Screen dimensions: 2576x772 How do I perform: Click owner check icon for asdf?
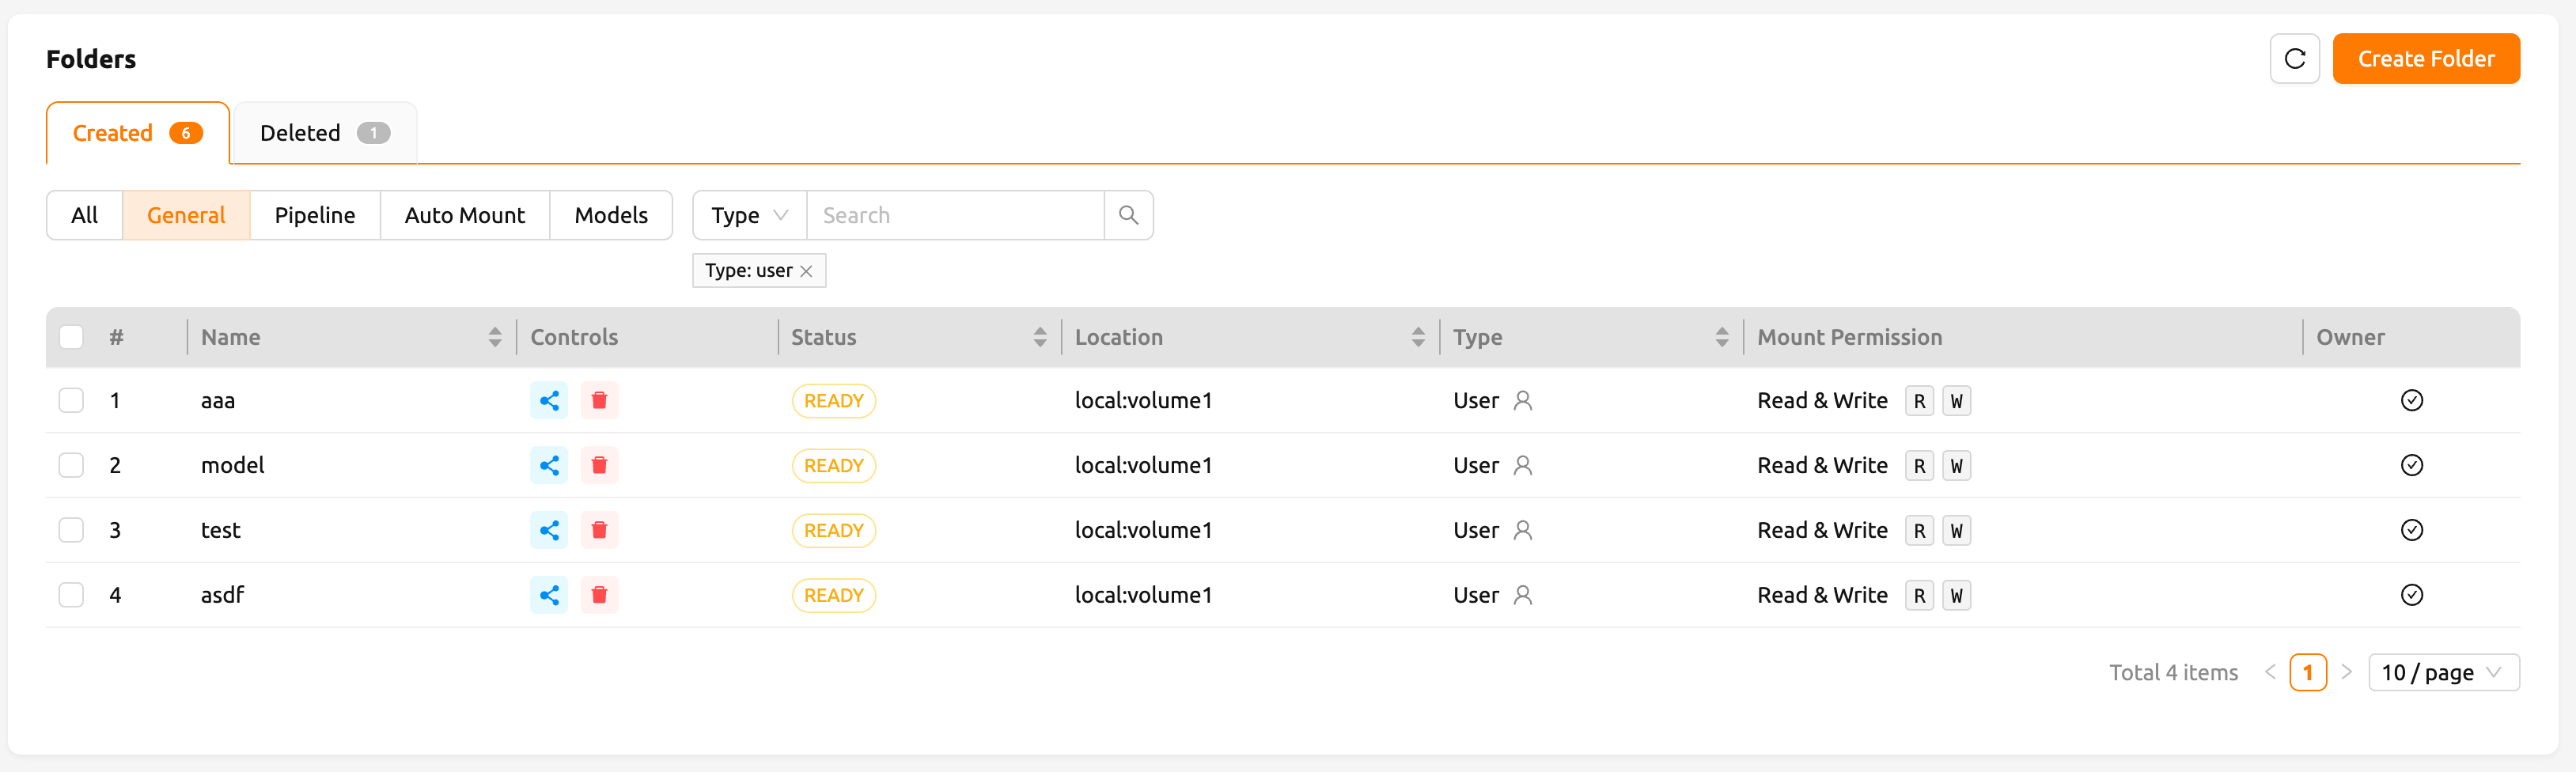[x=2411, y=596]
